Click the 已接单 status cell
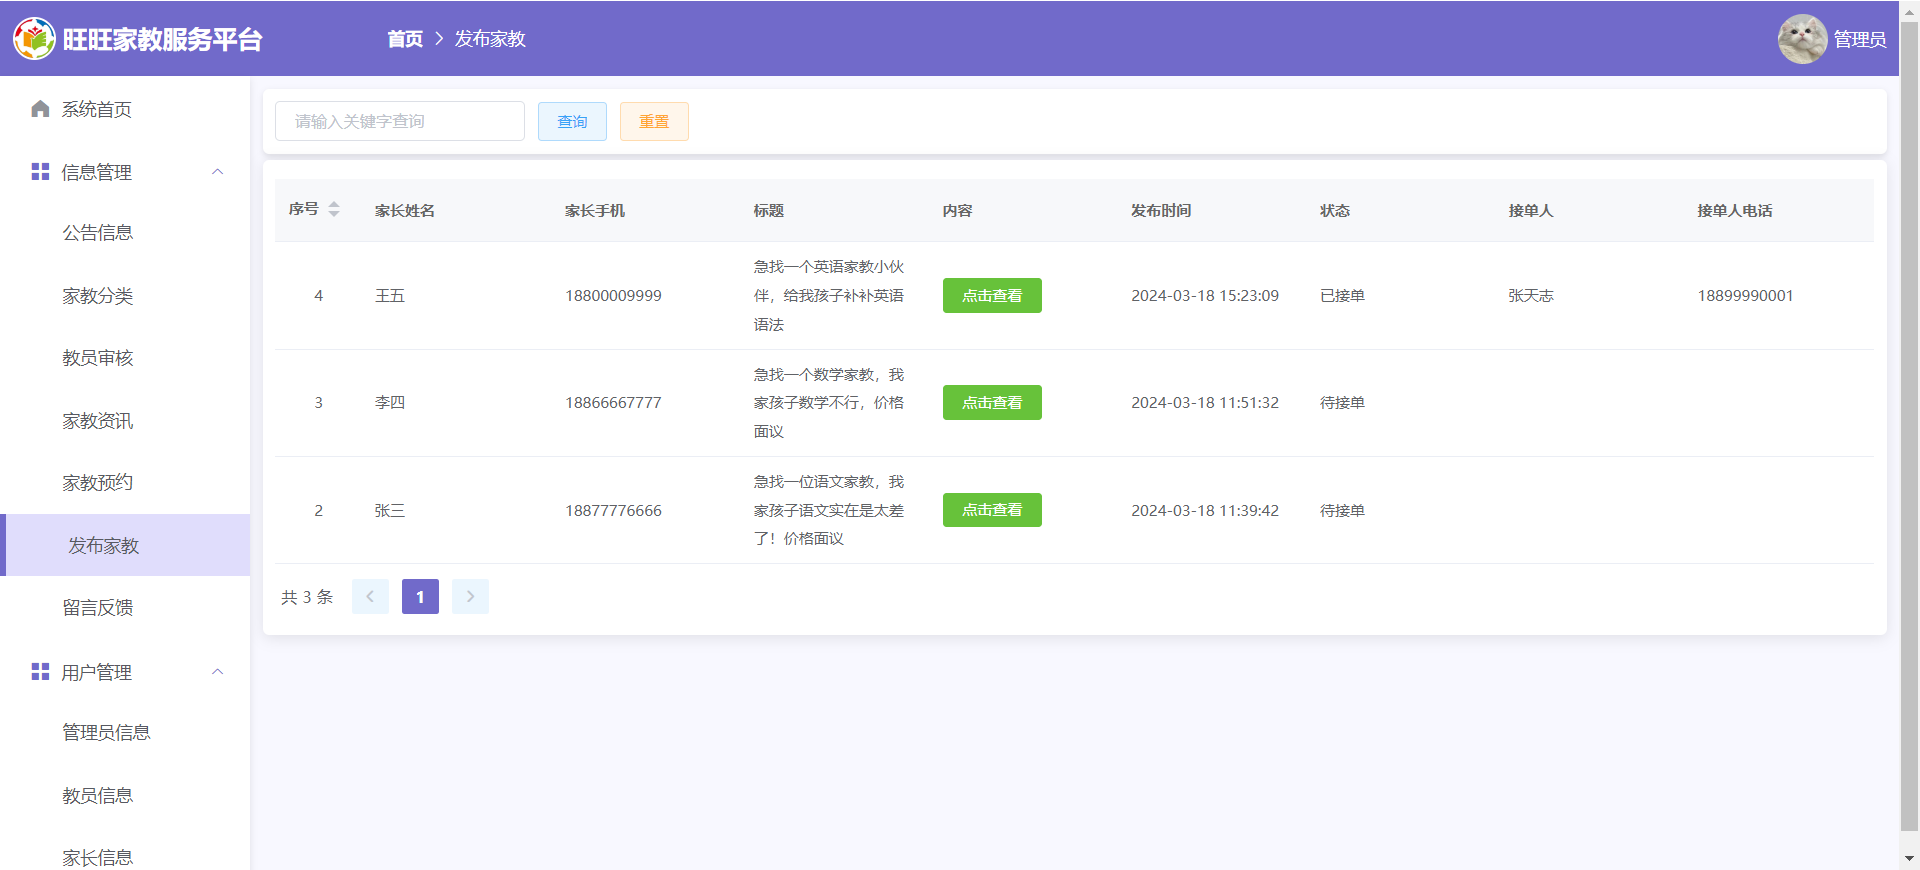1920x870 pixels. click(1342, 296)
